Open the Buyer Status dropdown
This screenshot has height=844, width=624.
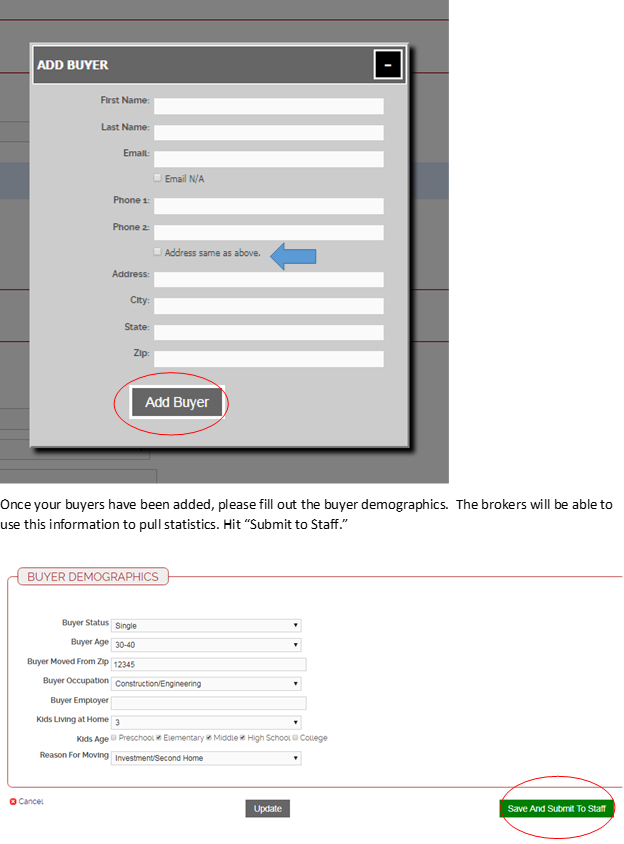[x=206, y=626]
